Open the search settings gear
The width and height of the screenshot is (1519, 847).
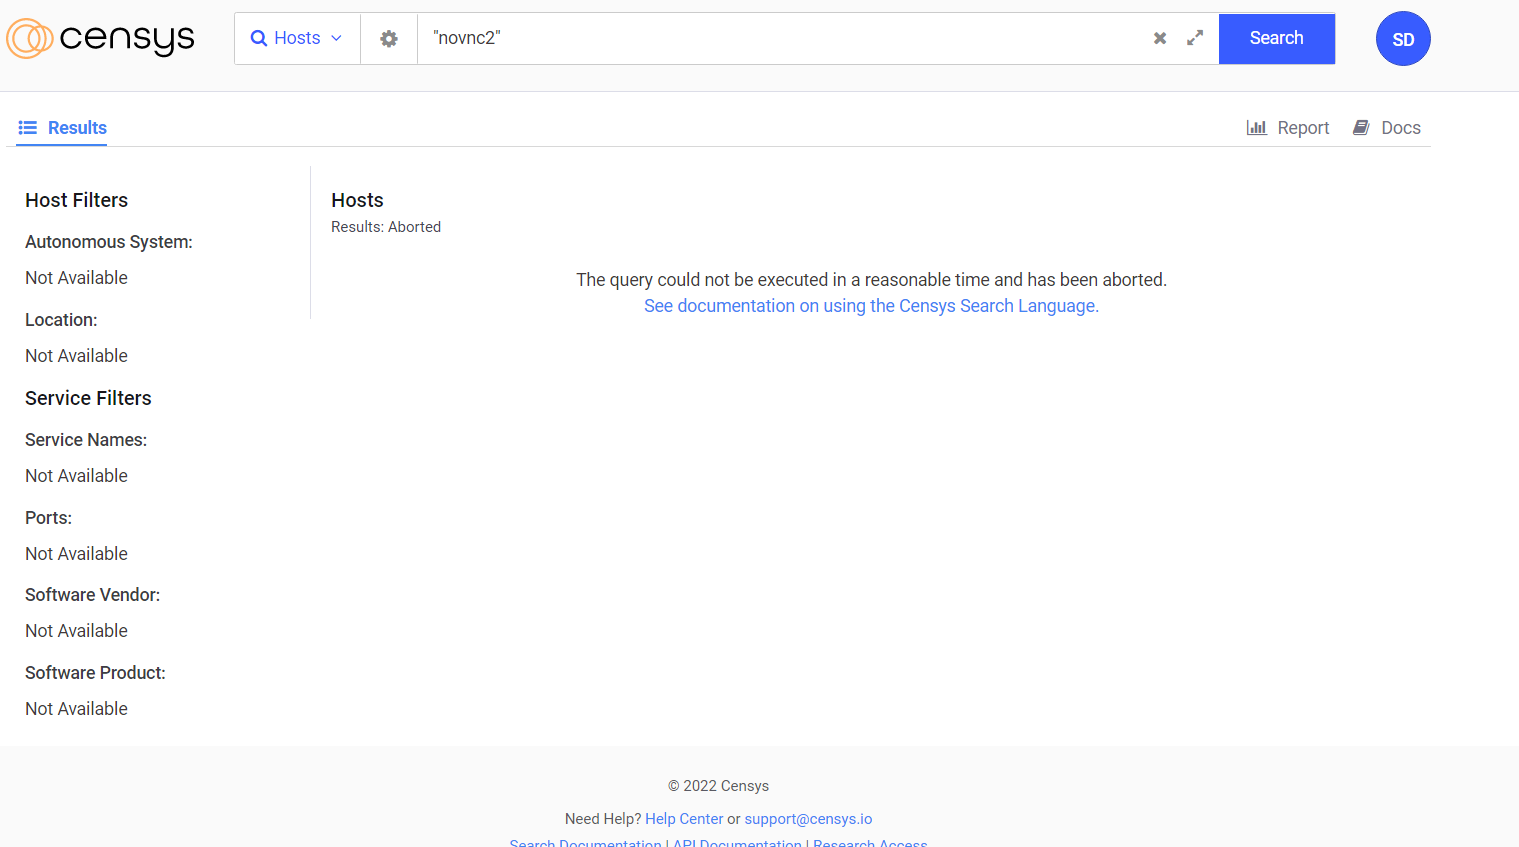click(388, 38)
